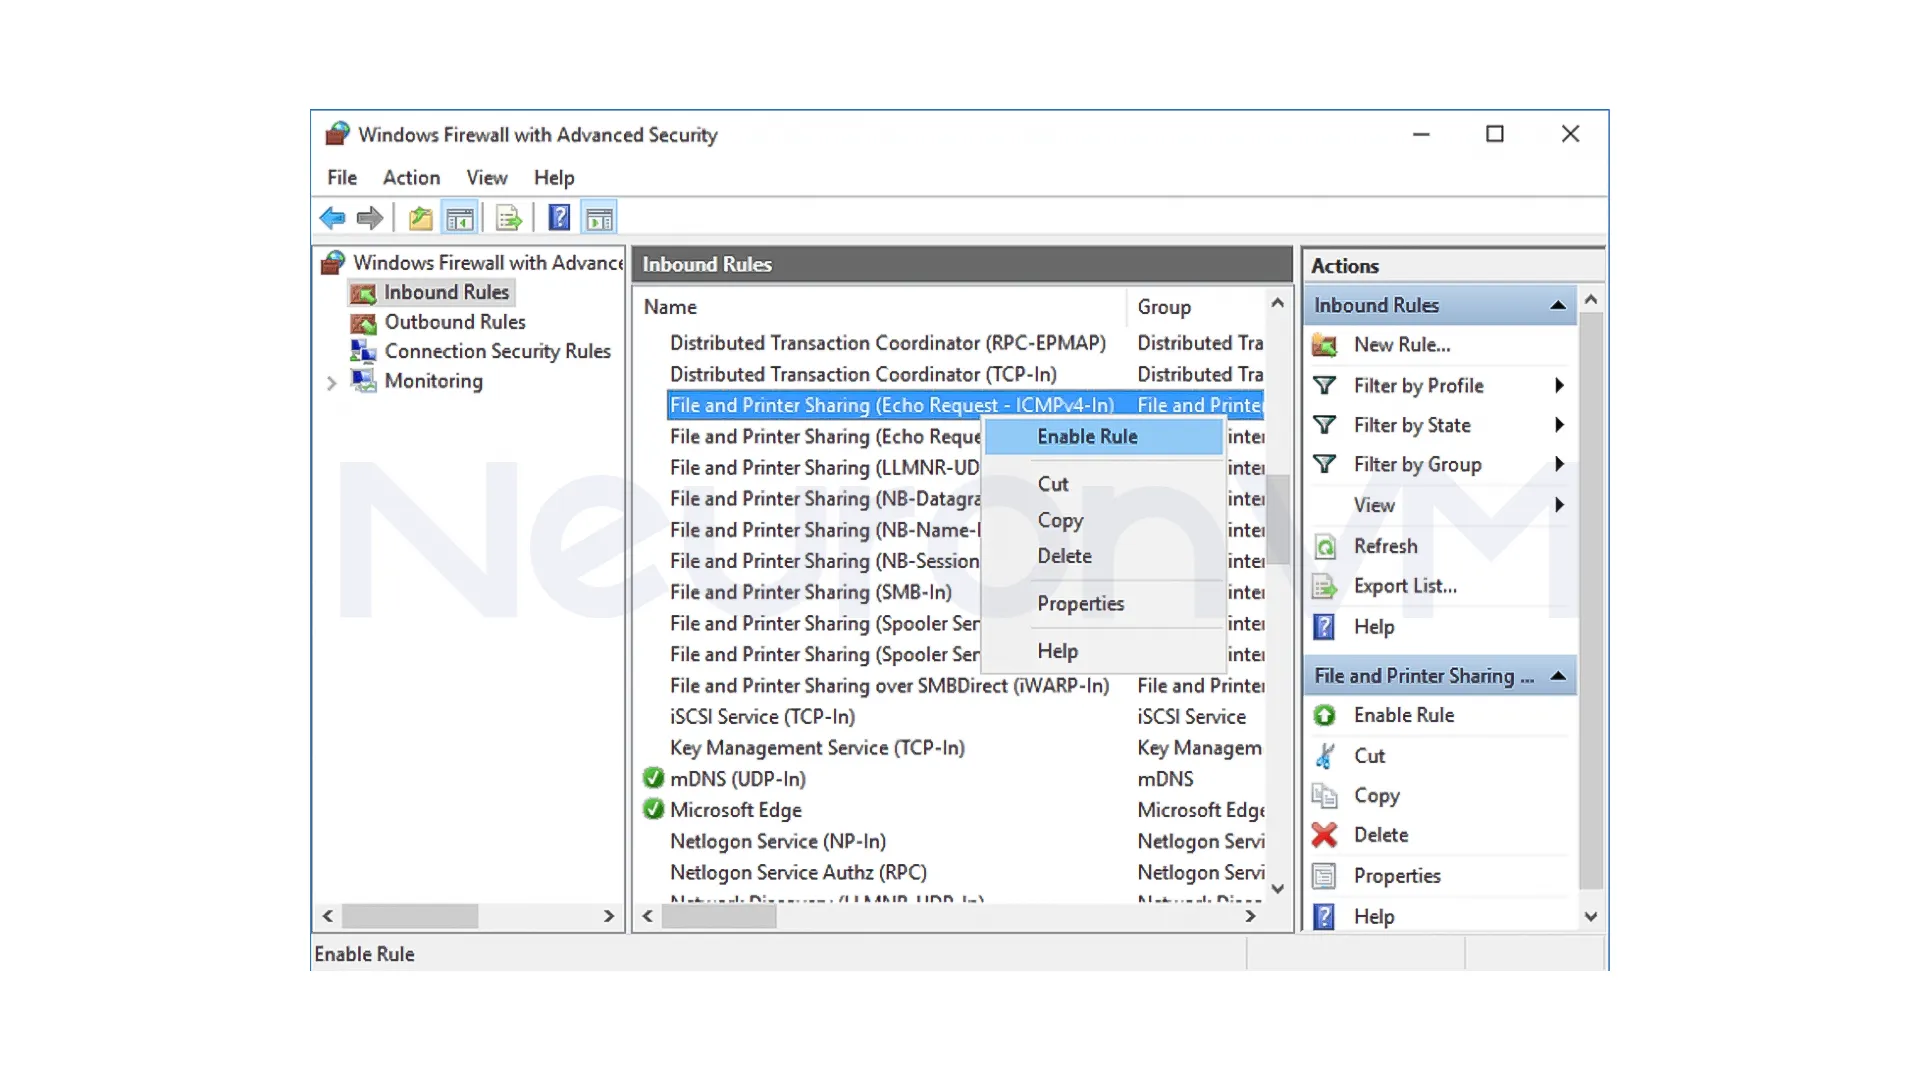Select the enabled mDNS (UDP-In) rule
This screenshot has width=1920, height=1080.
[738, 779]
